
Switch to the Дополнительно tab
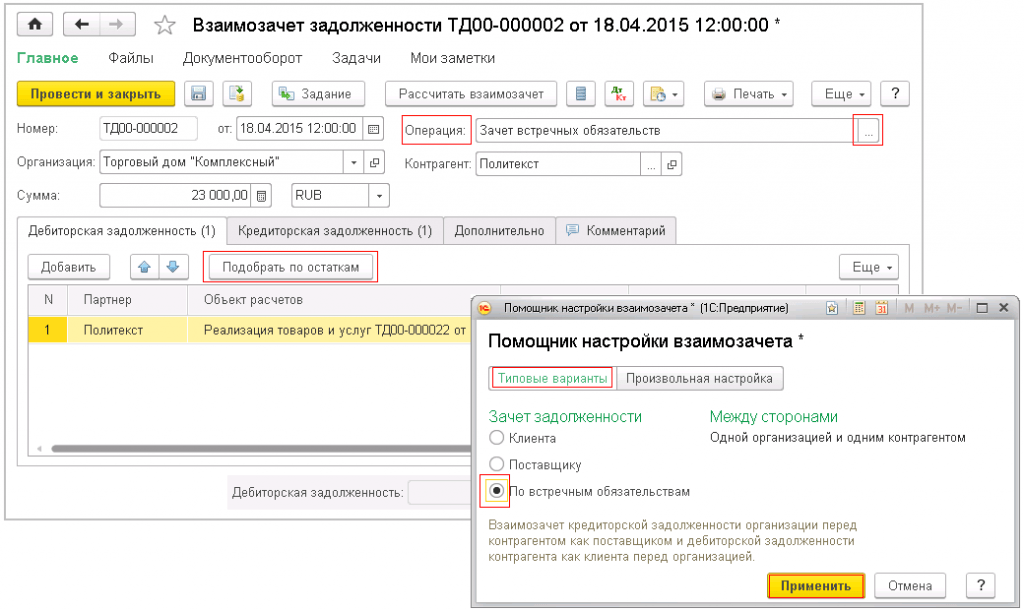500,231
